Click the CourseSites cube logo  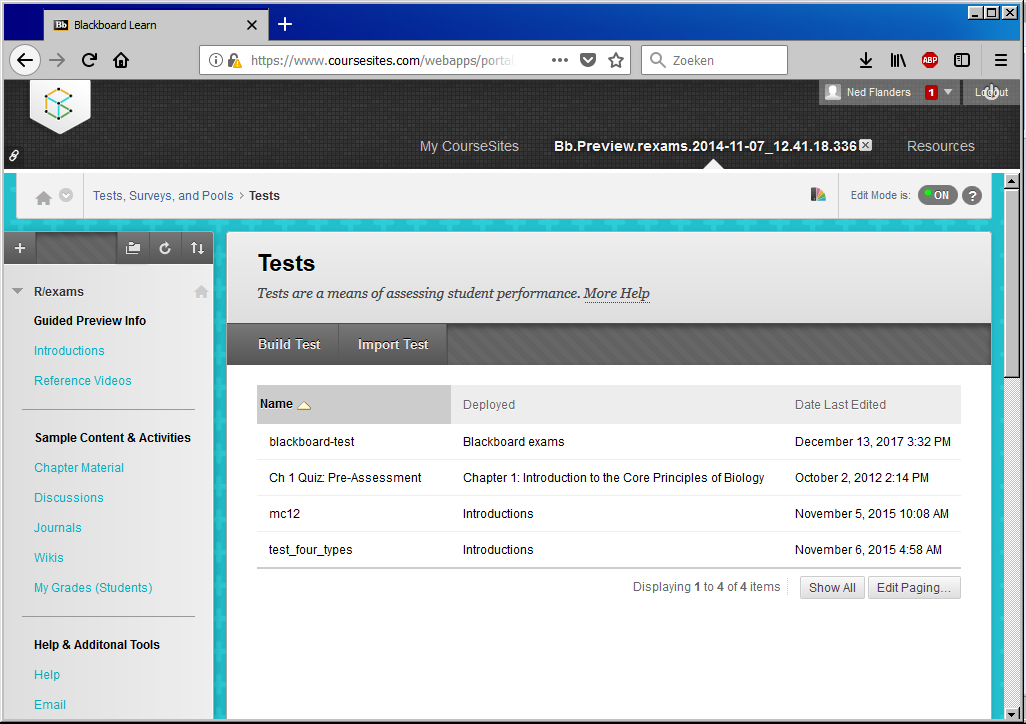click(59, 105)
